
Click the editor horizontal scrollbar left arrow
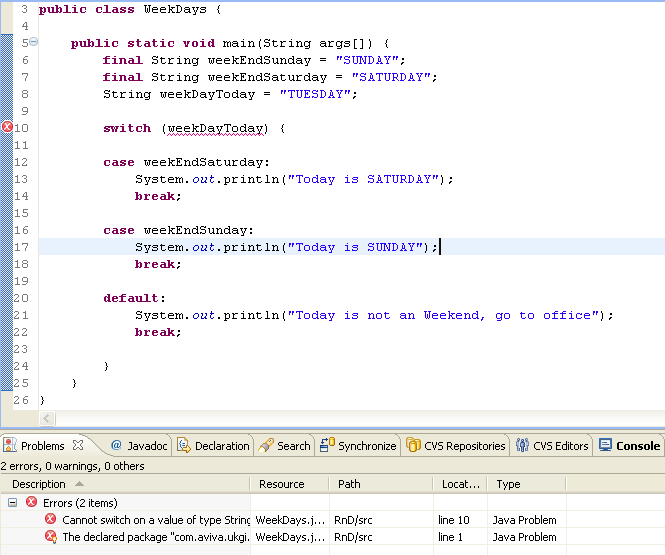[x=47, y=418]
